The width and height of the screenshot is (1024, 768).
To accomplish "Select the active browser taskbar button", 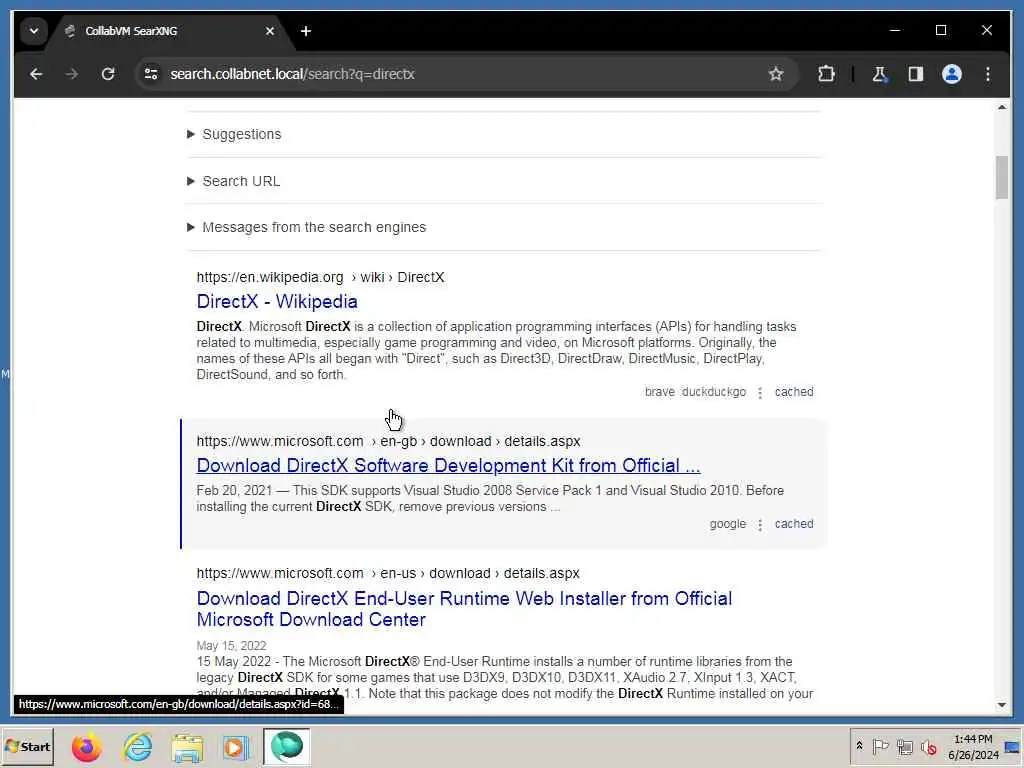I will coord(286,746).
